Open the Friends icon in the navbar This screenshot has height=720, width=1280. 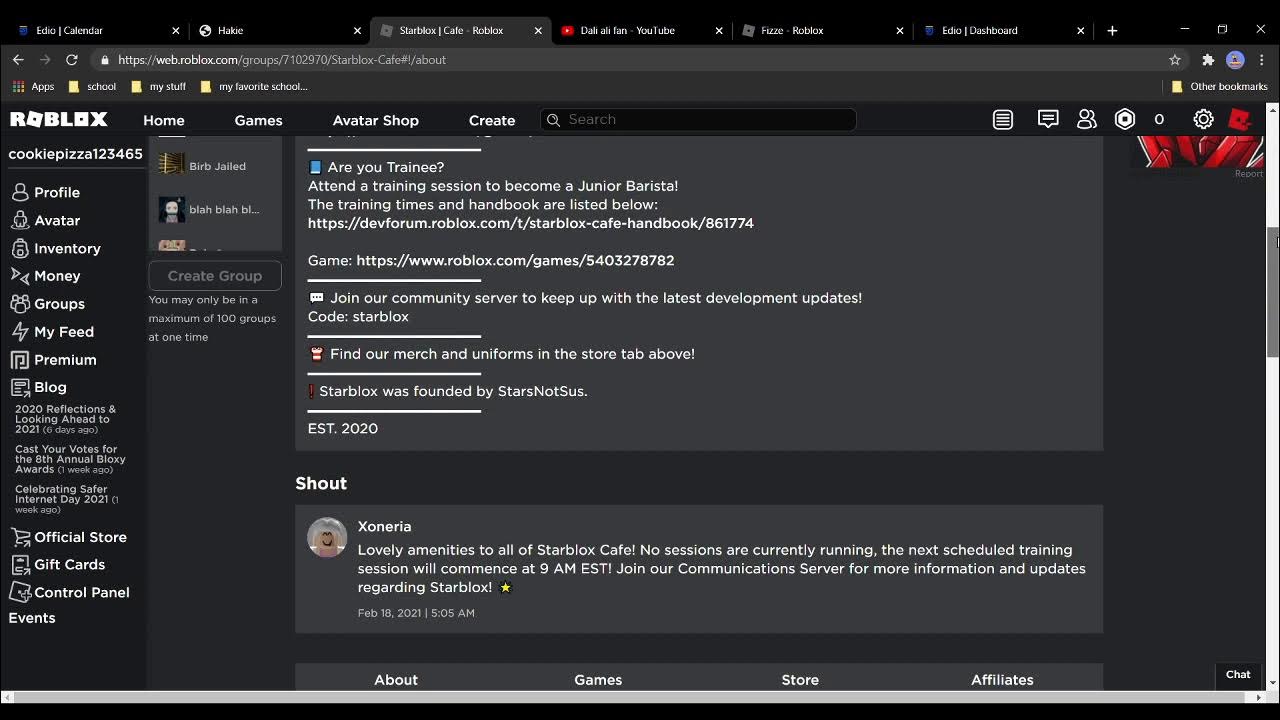(x=1087, y=120)
